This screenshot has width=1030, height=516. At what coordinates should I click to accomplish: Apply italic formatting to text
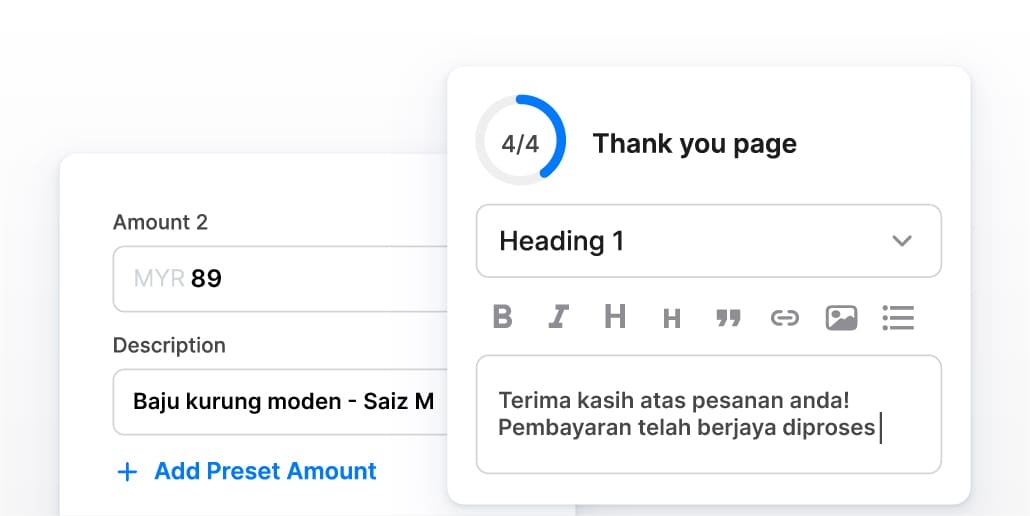(558, 318)
